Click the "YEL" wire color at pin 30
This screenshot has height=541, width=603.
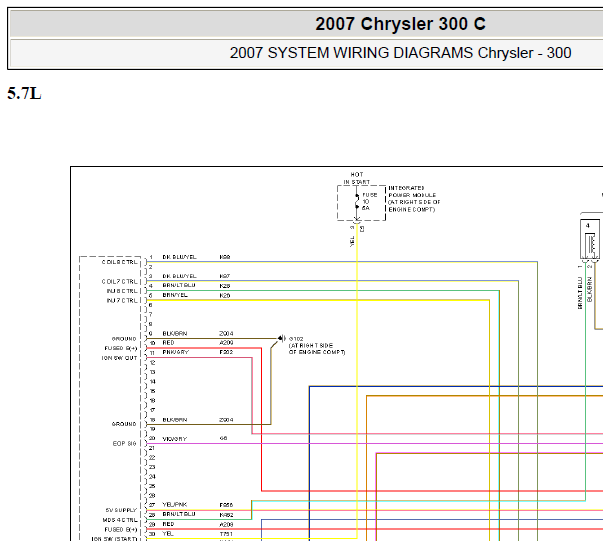click(x=168, y=534)
